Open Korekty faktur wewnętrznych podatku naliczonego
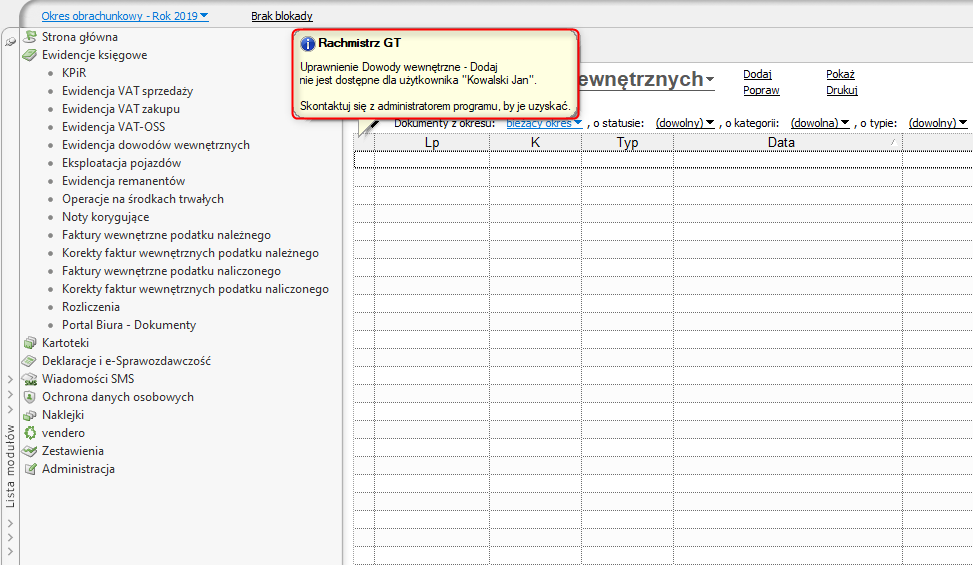The image size is (973, 565). (x=195, y=288)
